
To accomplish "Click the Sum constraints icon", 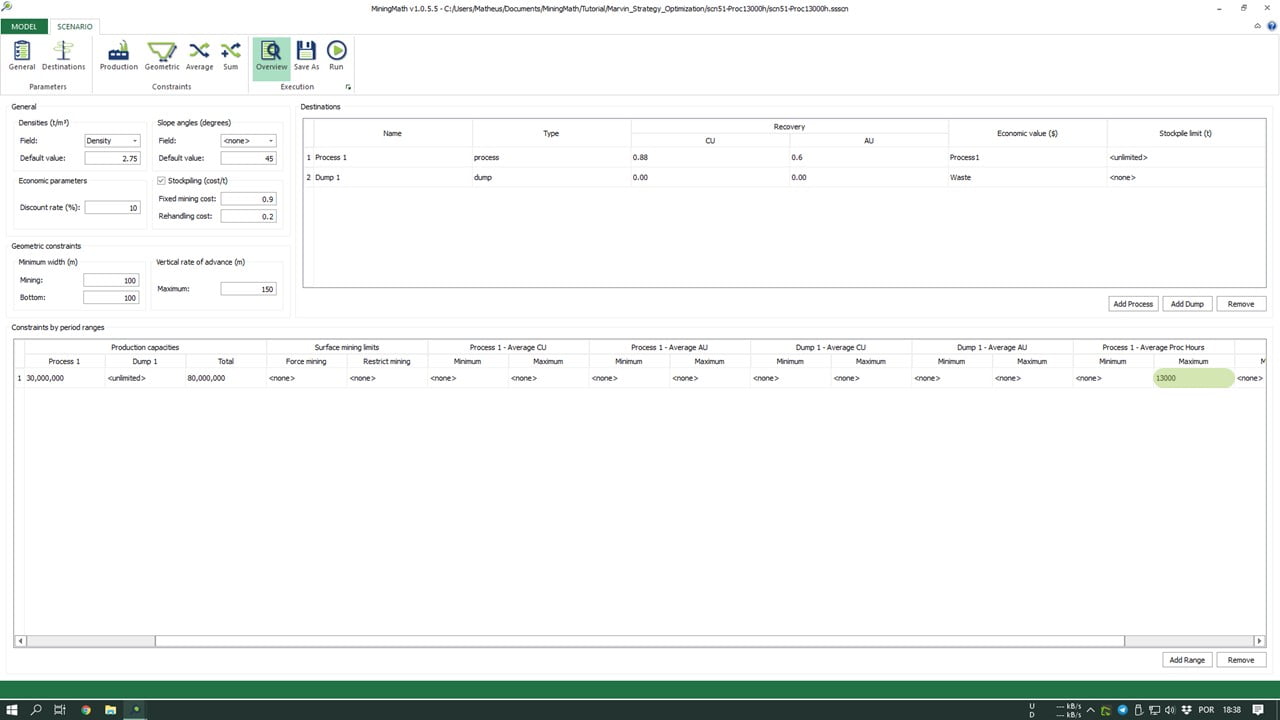I will [231, 55].
